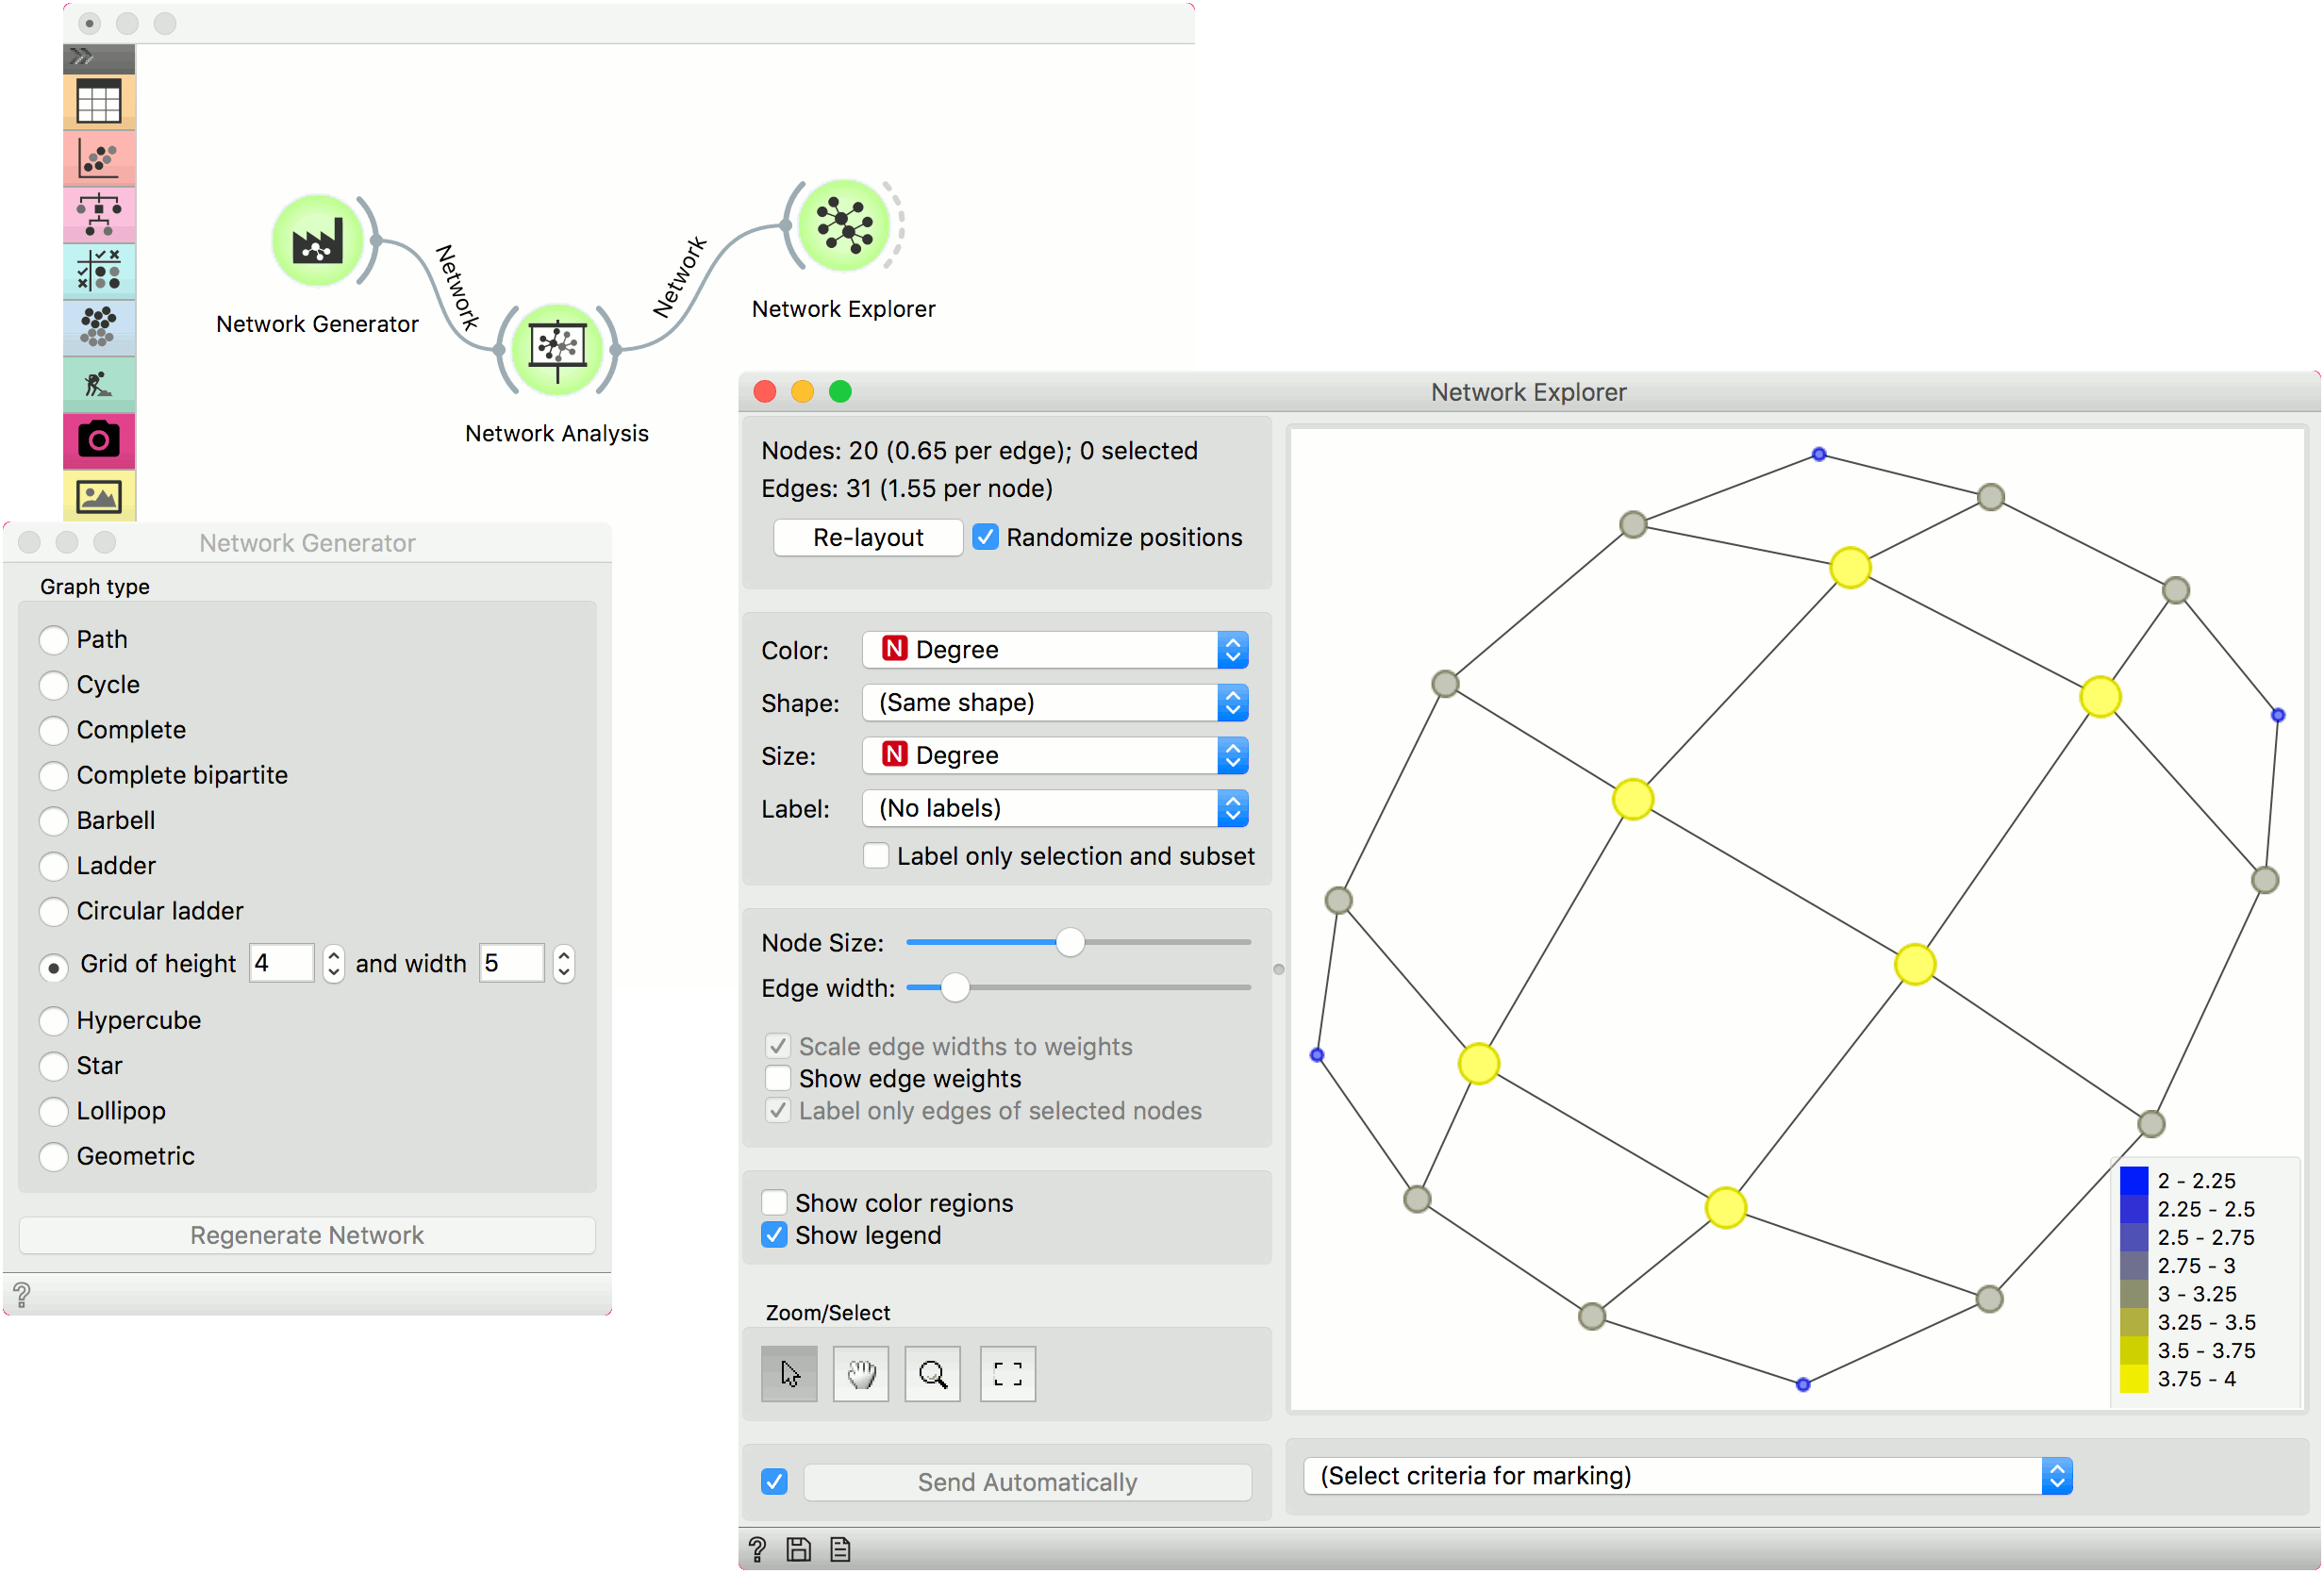Screen dimensions: 2324x1573
Task: Click Regenerate Network button
Action: pos(307,1235)
